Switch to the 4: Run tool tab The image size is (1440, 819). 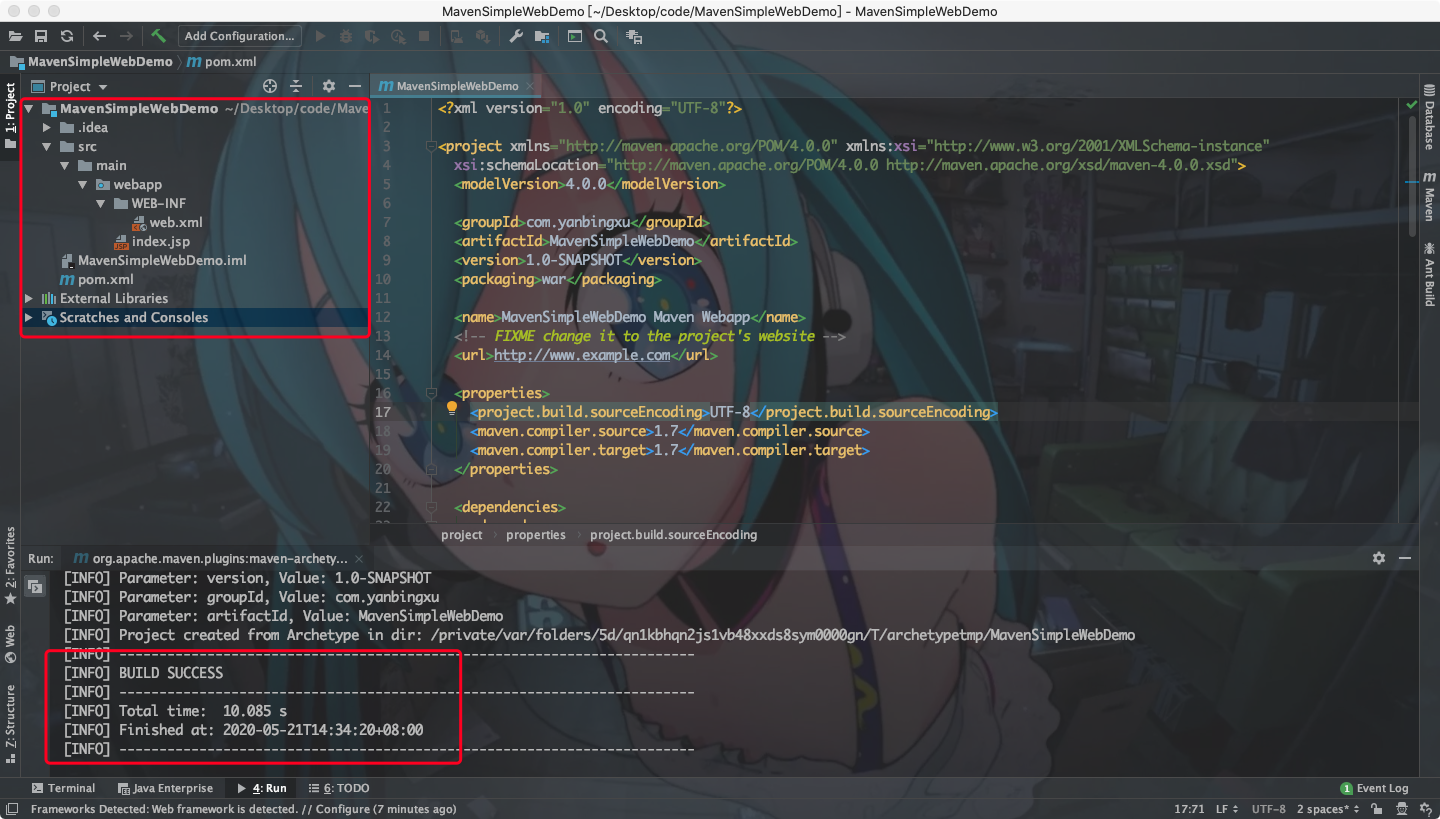[x=261, y=788]
